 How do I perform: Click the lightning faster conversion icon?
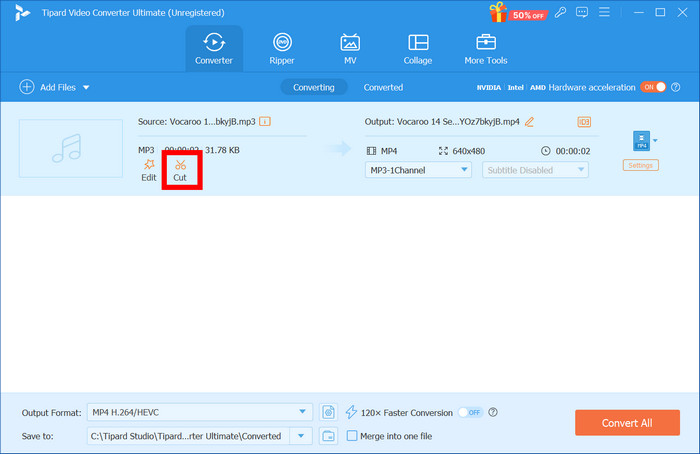click(351, 412)
